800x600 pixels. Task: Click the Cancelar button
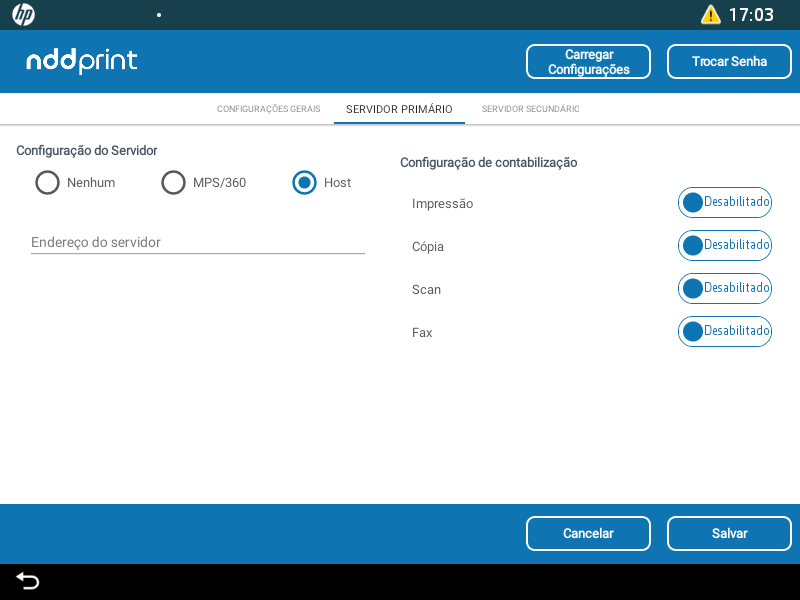[x=588, y=534]
